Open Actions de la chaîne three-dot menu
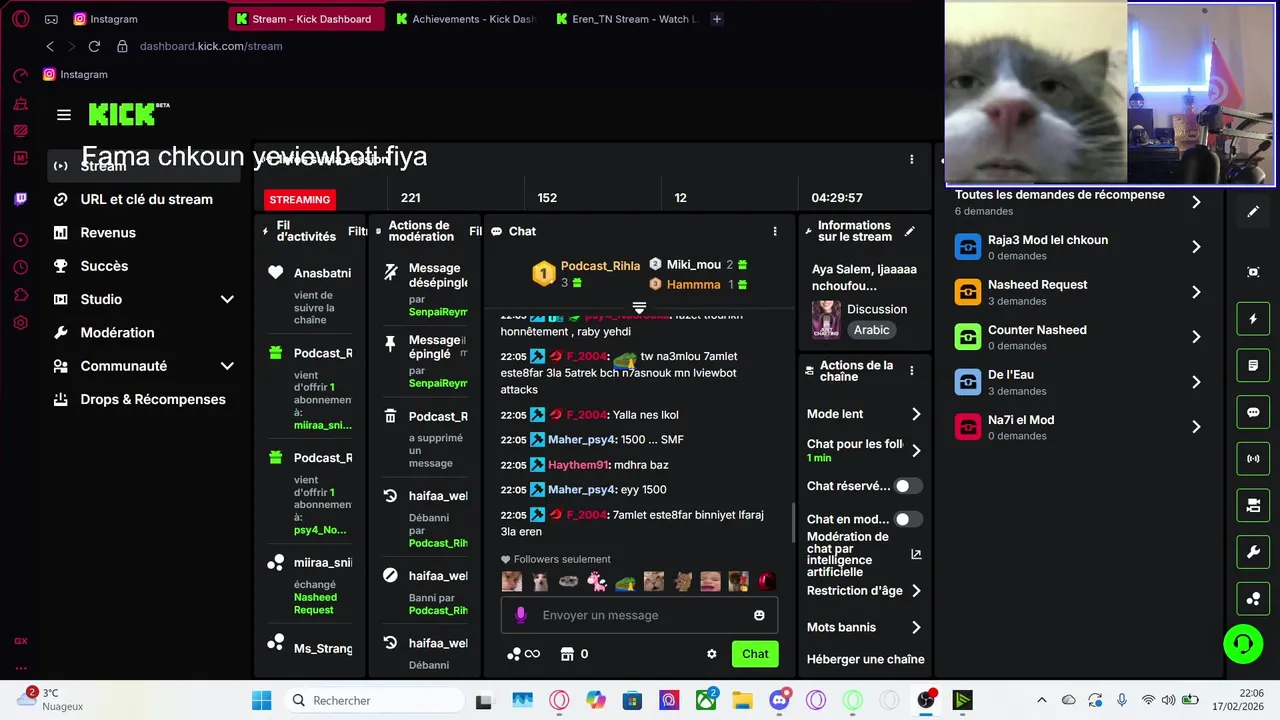Image resolution: width=1280 pixels, height=720 pixels. point(911,371)
